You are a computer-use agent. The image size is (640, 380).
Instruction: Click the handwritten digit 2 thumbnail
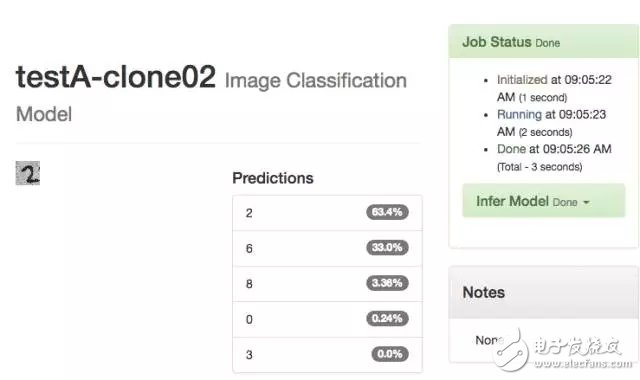point(28,173)
